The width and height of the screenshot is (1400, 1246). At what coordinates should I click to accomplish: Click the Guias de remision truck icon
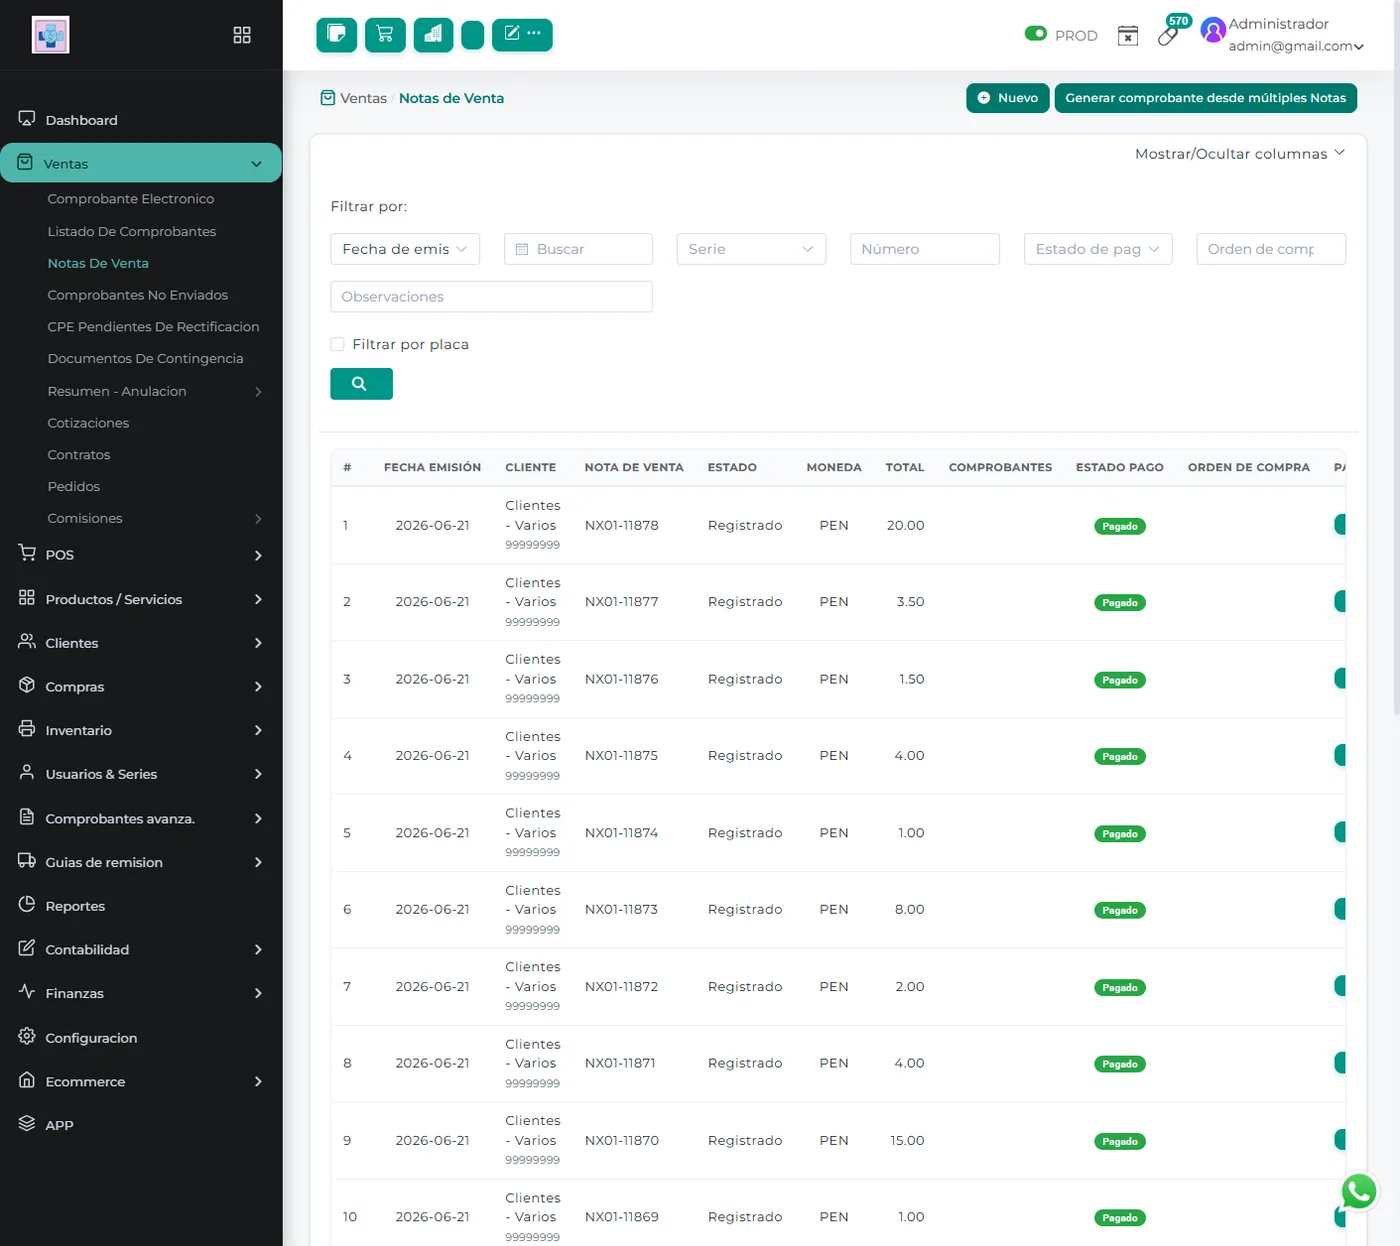tap(27, 861)
